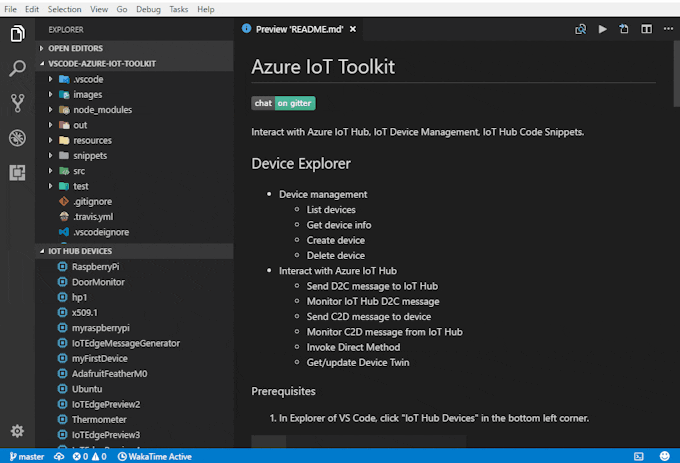Click the WakaTime Active status item
This screenshot has height=463, width=680.
click(x=155, y=456)
